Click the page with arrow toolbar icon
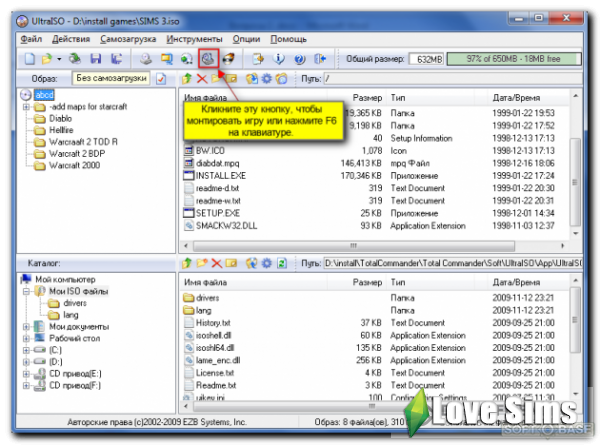600x445 pixels. [x=258, y=59]
